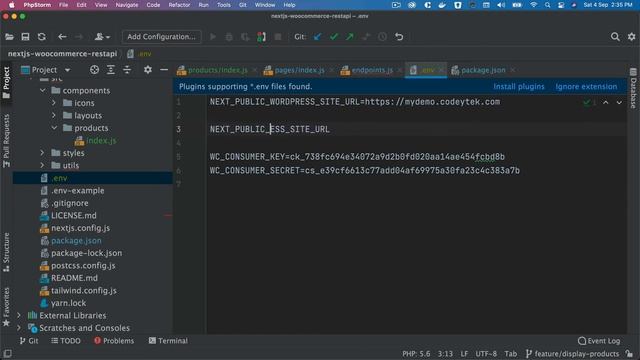
Task: Expand the utils folder
Action: coord(42,165)
